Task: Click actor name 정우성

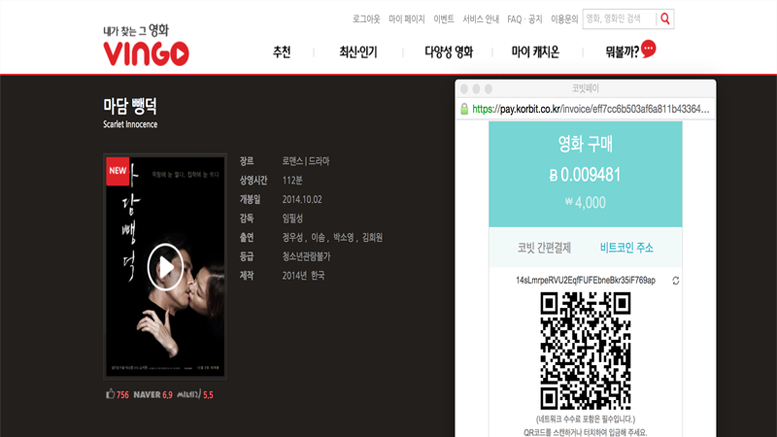Action: click(292, 237)
